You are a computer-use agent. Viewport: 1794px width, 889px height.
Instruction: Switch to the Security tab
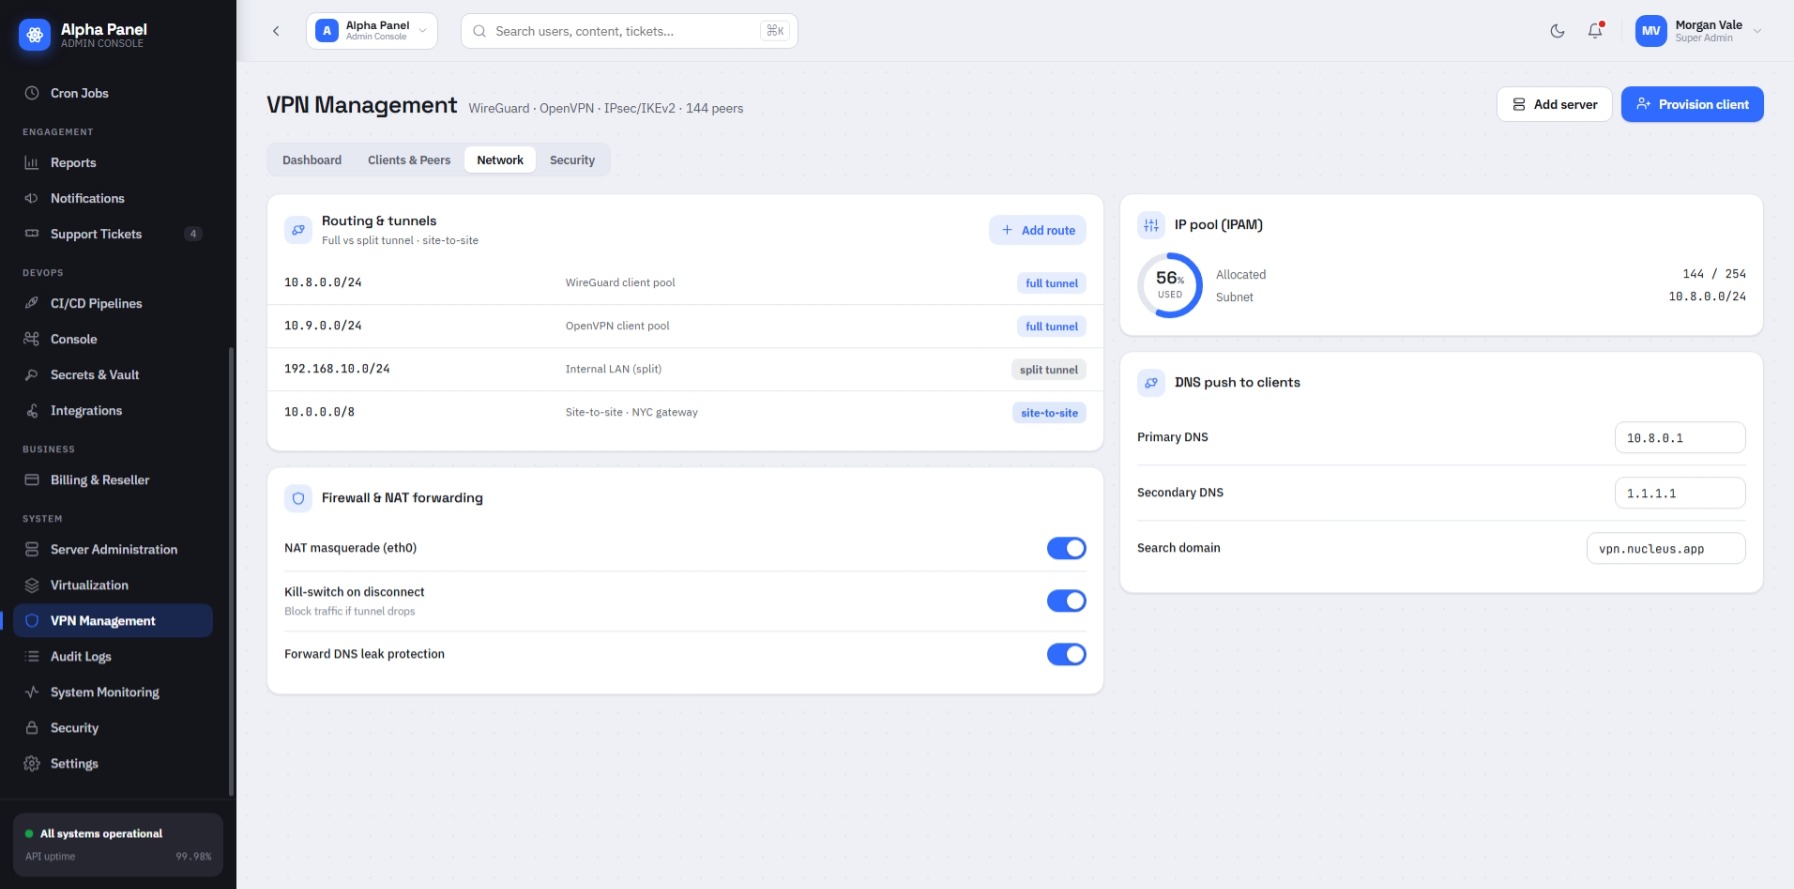(572, 160)
